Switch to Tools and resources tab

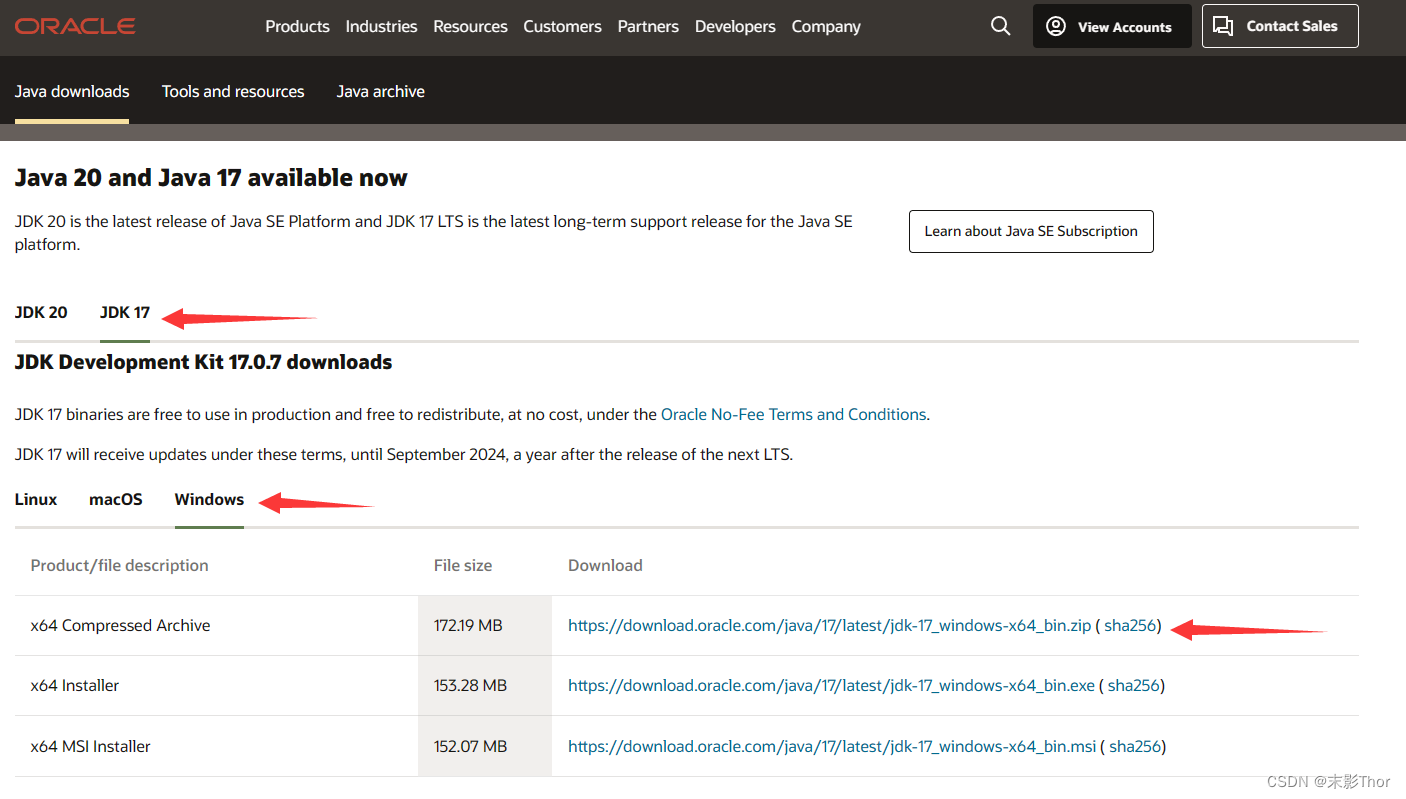coord(233,91)
